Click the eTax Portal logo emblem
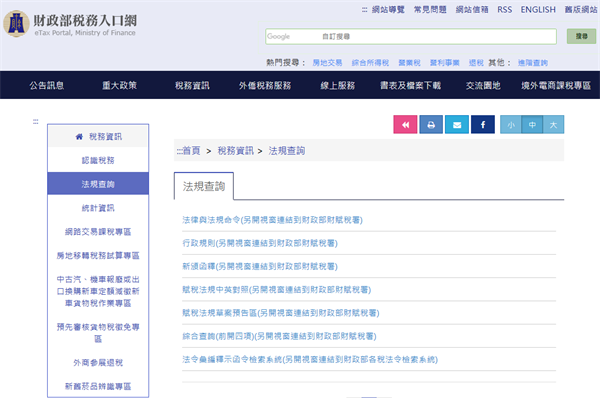Image resolution: width=600 pixels, height=398 pixels. [x=16, y=24]
